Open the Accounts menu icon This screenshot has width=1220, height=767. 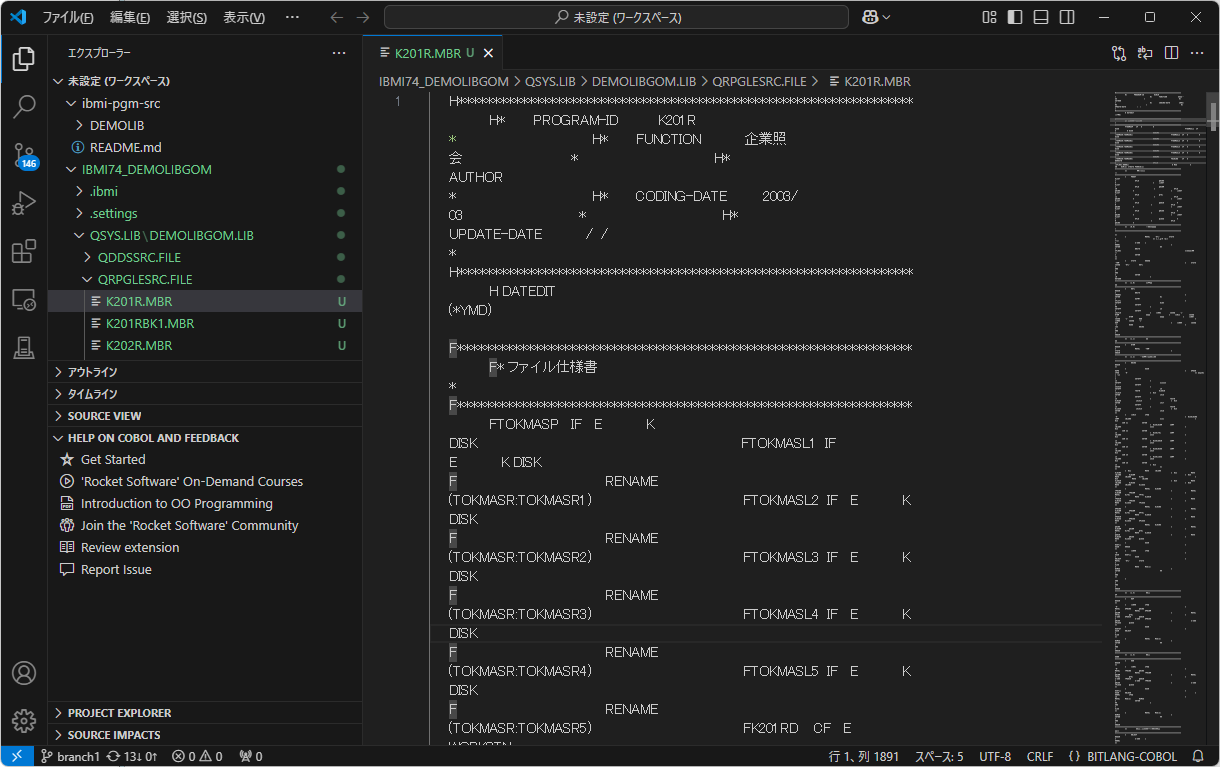(24, 672)
